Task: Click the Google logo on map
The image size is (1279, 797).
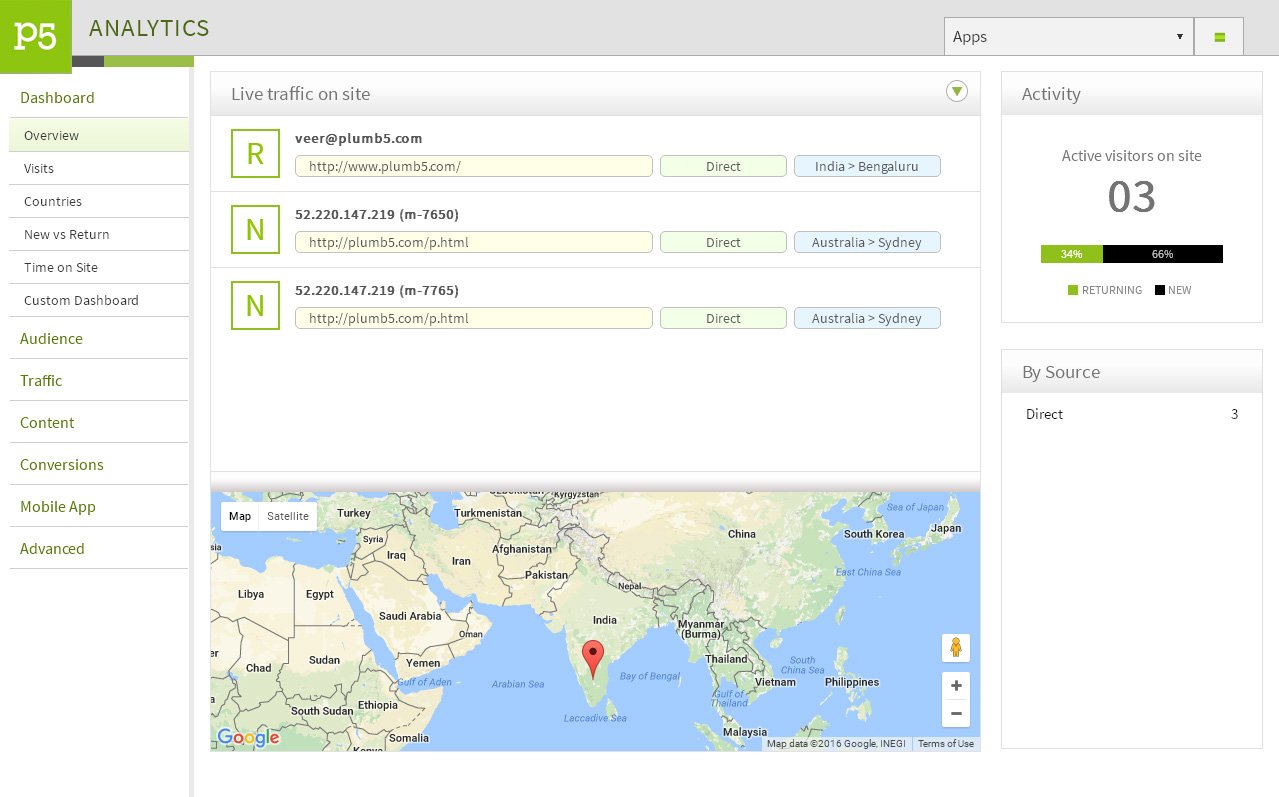Action: pos(248,738)
